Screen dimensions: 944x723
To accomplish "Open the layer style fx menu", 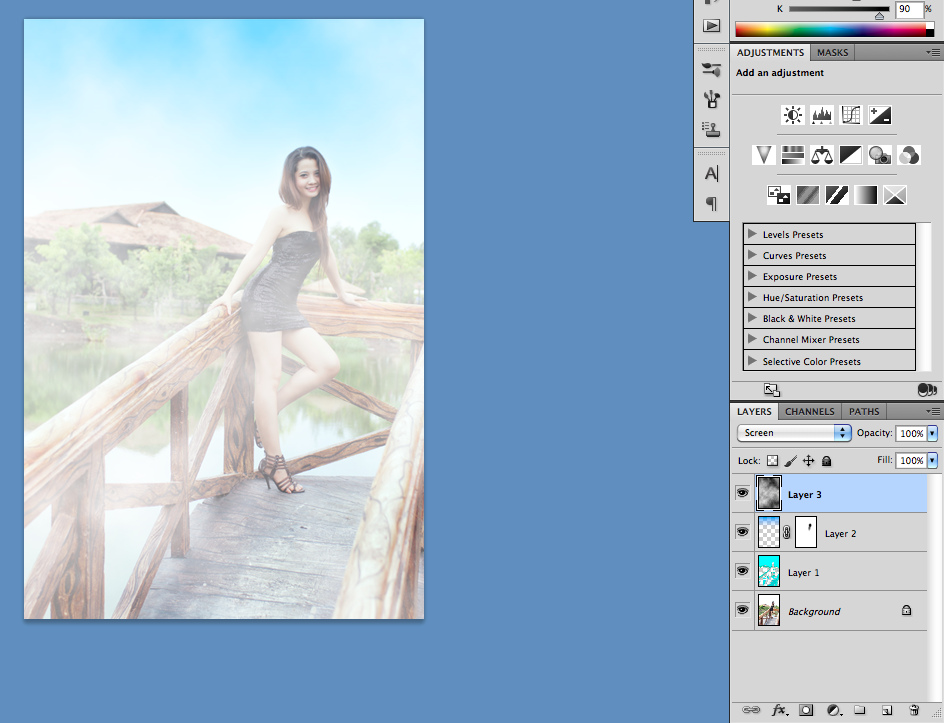I will (780, 710).
